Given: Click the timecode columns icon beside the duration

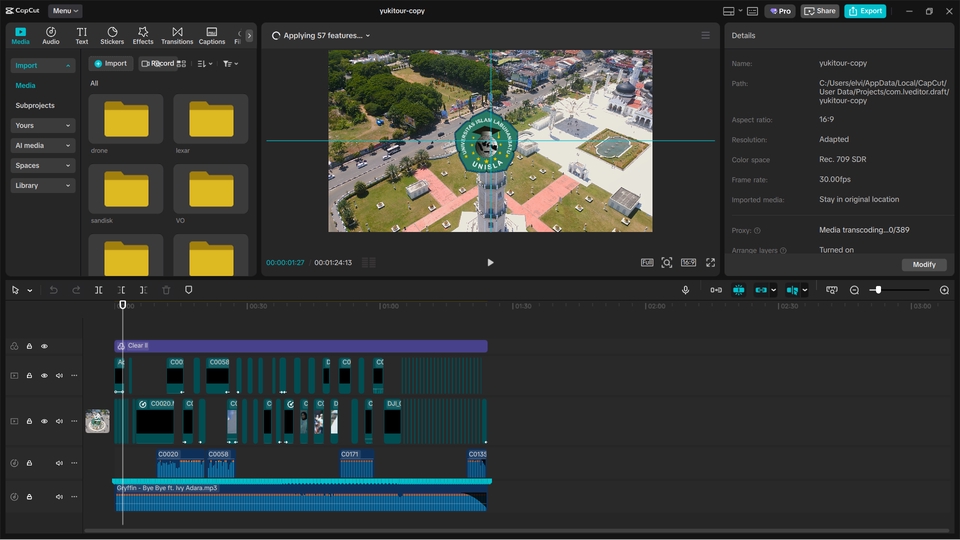Looking at the screenshot, I should 369,263.
